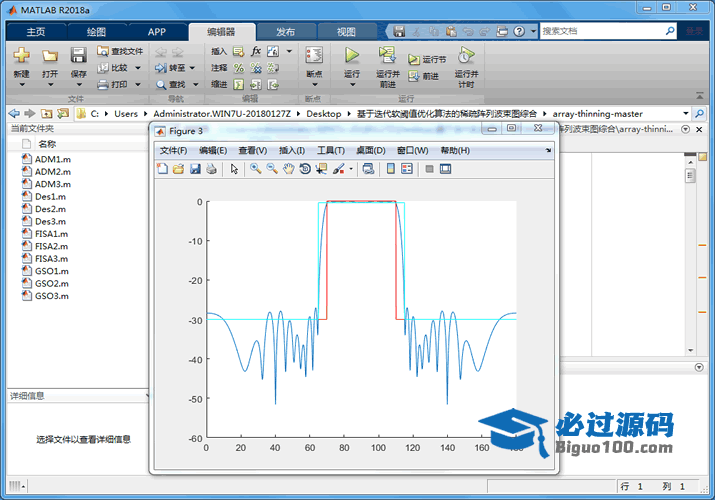Click the Zoom In tool in Figure 3

[x=255, y=169]
